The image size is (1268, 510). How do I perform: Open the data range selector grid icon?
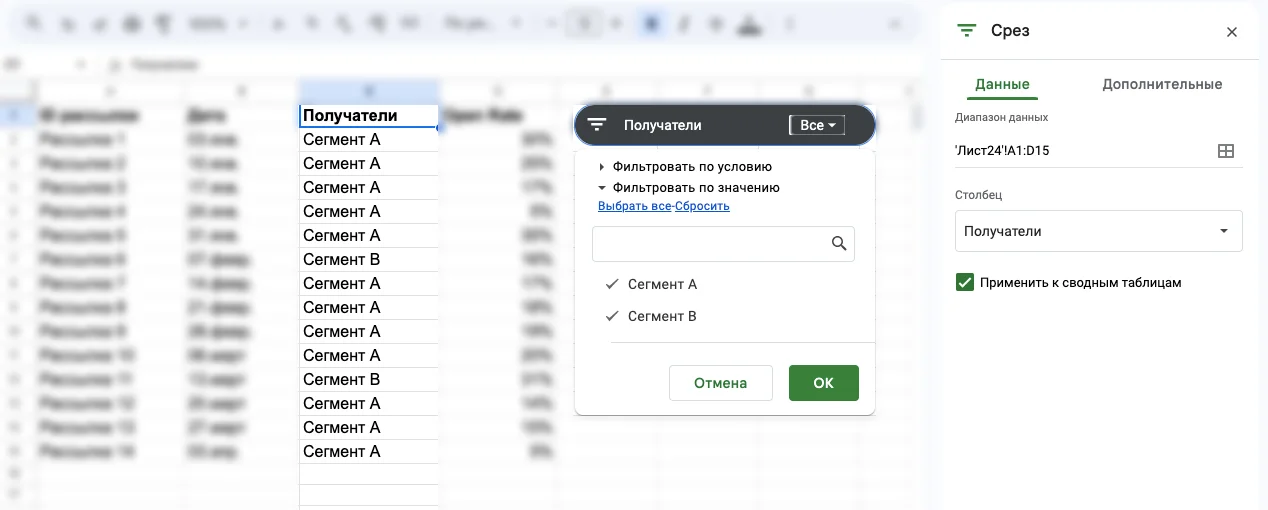pyautogui.click(x=1225, y=151)
